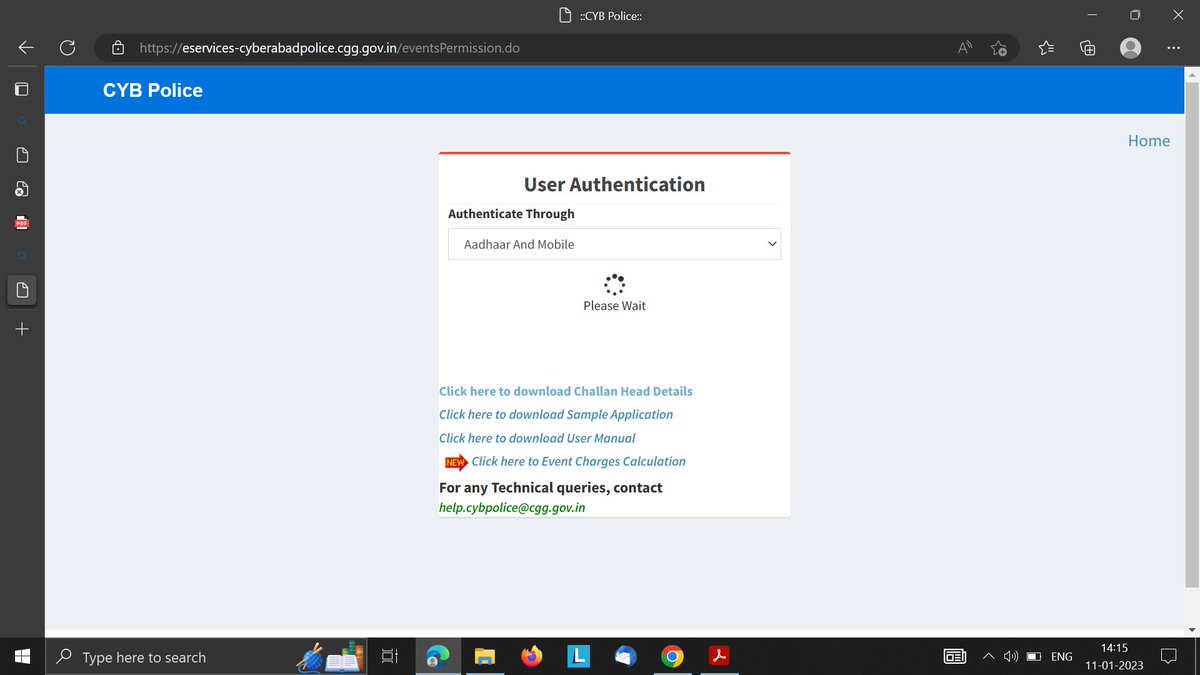Open Task View from the taskbar
The image size is (1200, 675).
click(390, 657)
